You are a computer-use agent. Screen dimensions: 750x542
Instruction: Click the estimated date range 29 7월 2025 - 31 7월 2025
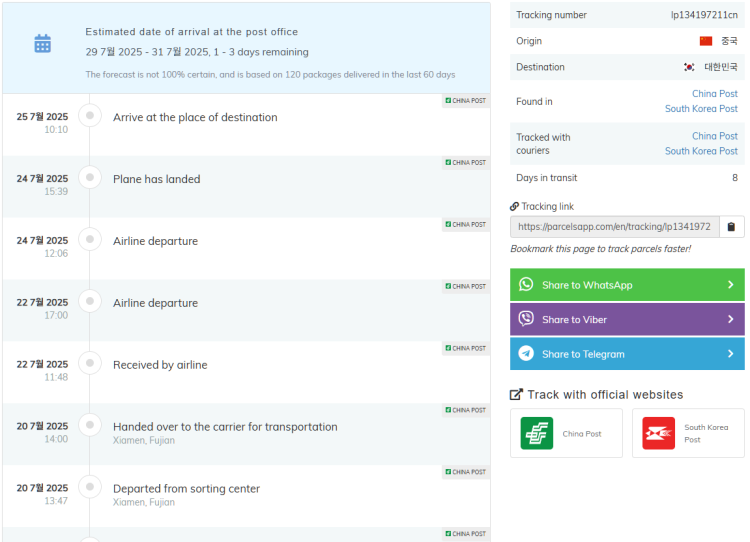pos(147,52)
